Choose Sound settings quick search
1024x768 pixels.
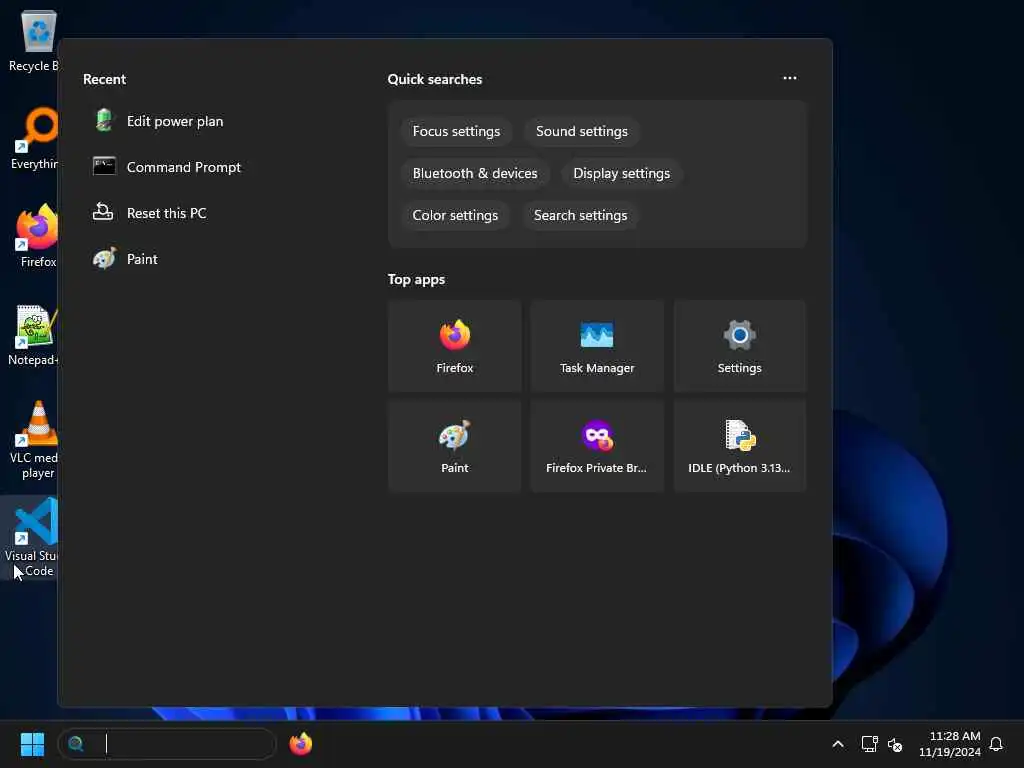582,131
